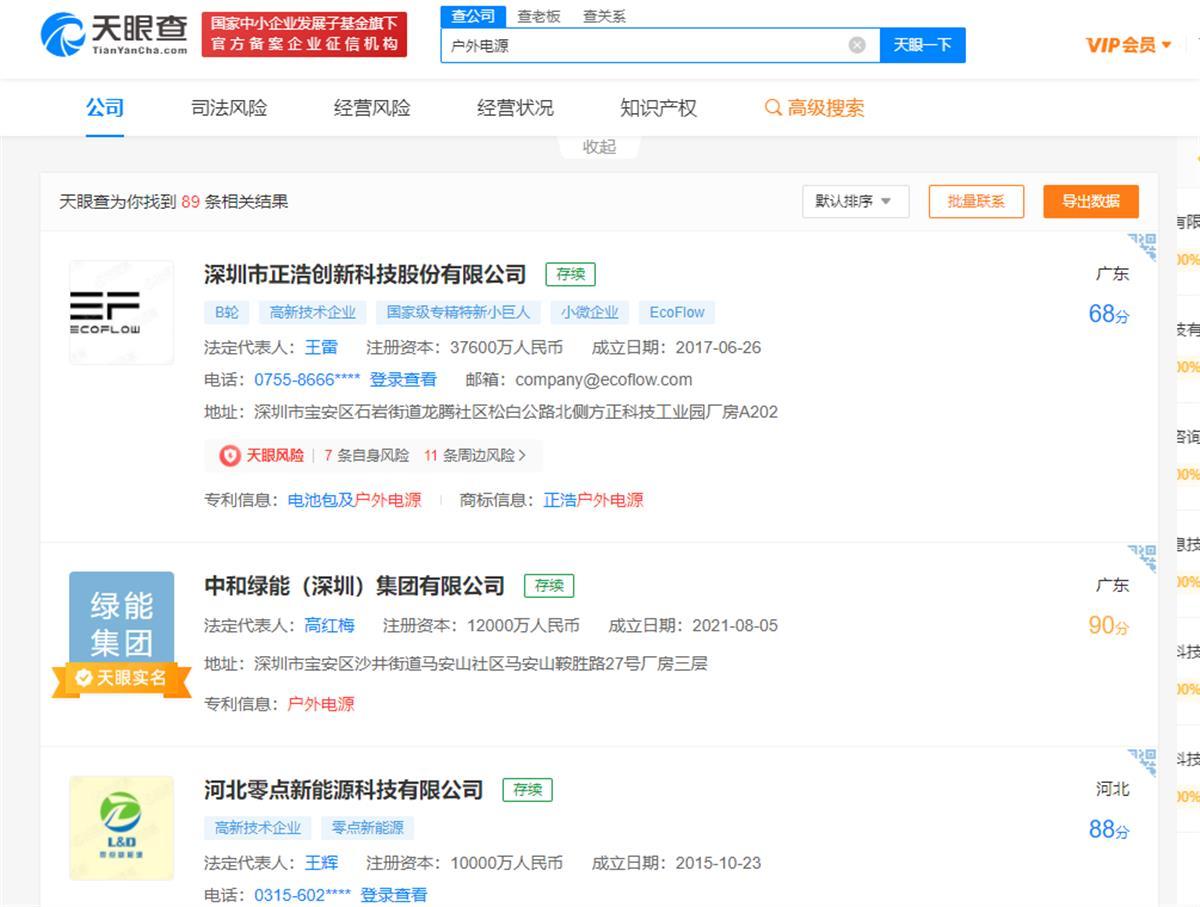Viewport: 1200px width, 907px height.
Task: Open the 司法风险 tab
Action: [229, 108]
